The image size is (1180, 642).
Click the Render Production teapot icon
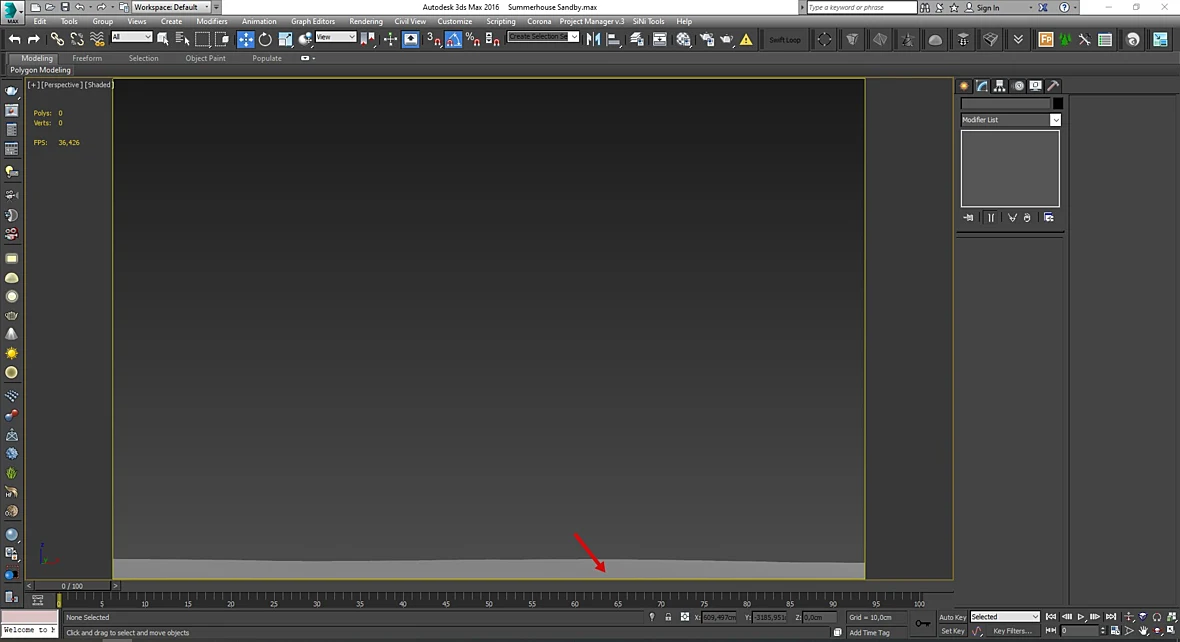point(727,39)
